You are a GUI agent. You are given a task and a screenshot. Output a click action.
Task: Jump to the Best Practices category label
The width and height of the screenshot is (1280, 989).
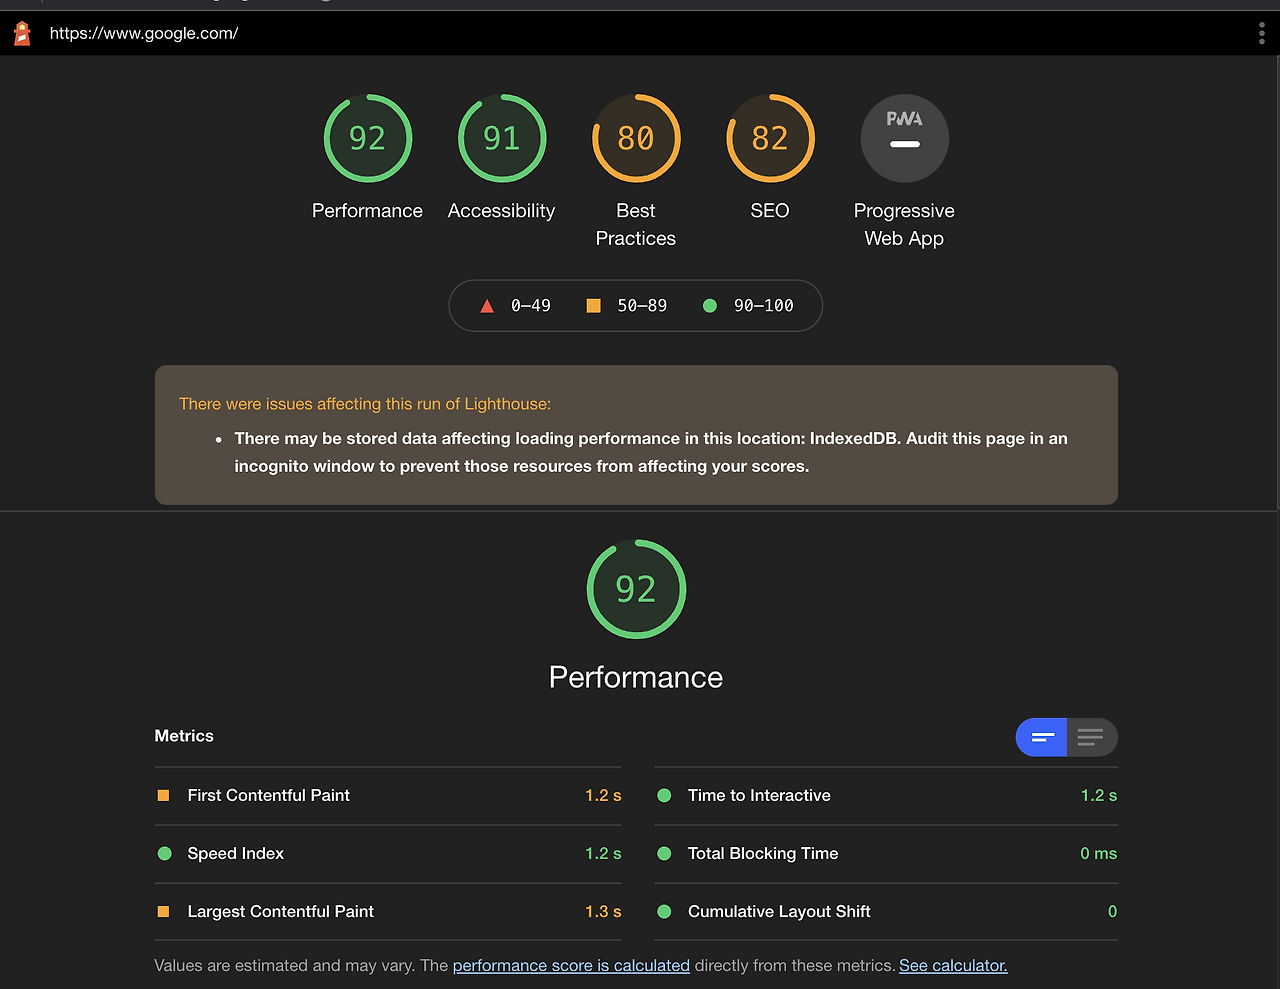(636, 225)
